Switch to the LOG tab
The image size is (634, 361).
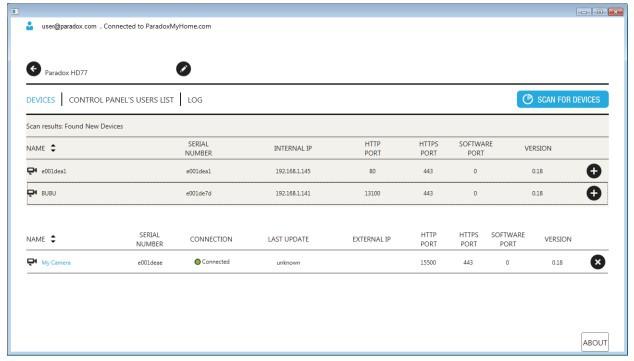195,100
